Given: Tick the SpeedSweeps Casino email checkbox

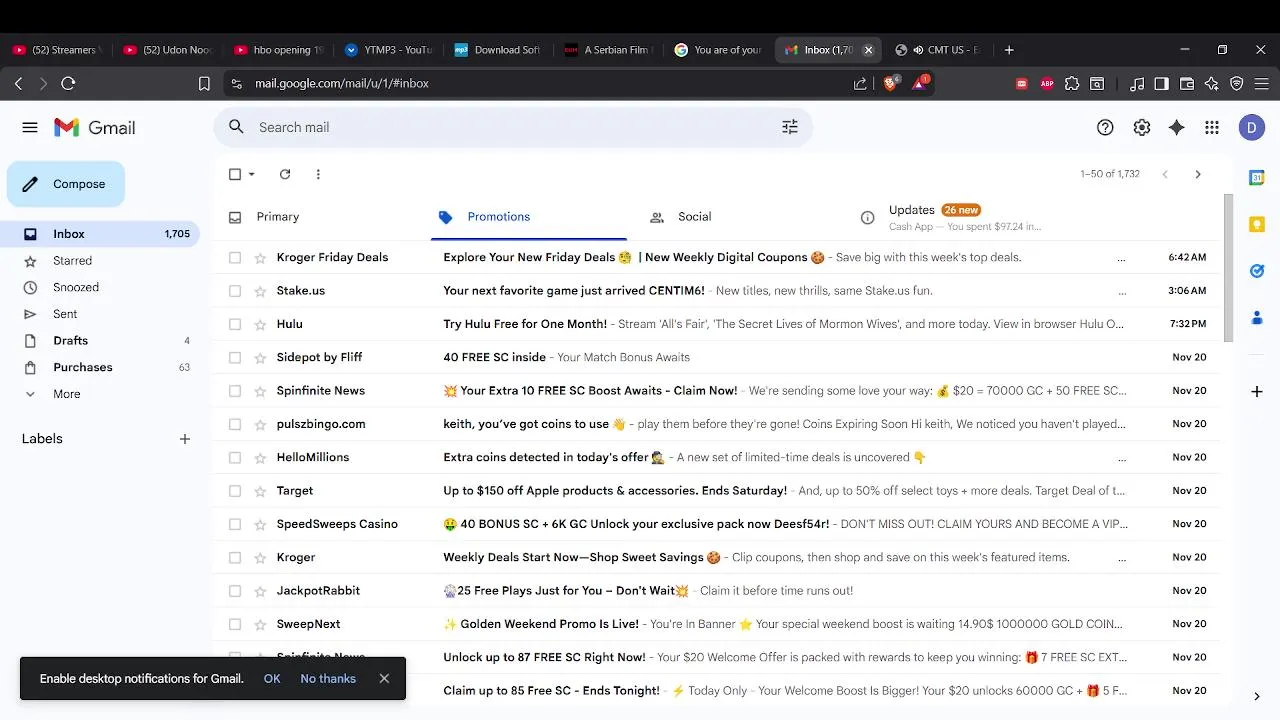Looking at the screenshot, I should click(x=235, y=524).
